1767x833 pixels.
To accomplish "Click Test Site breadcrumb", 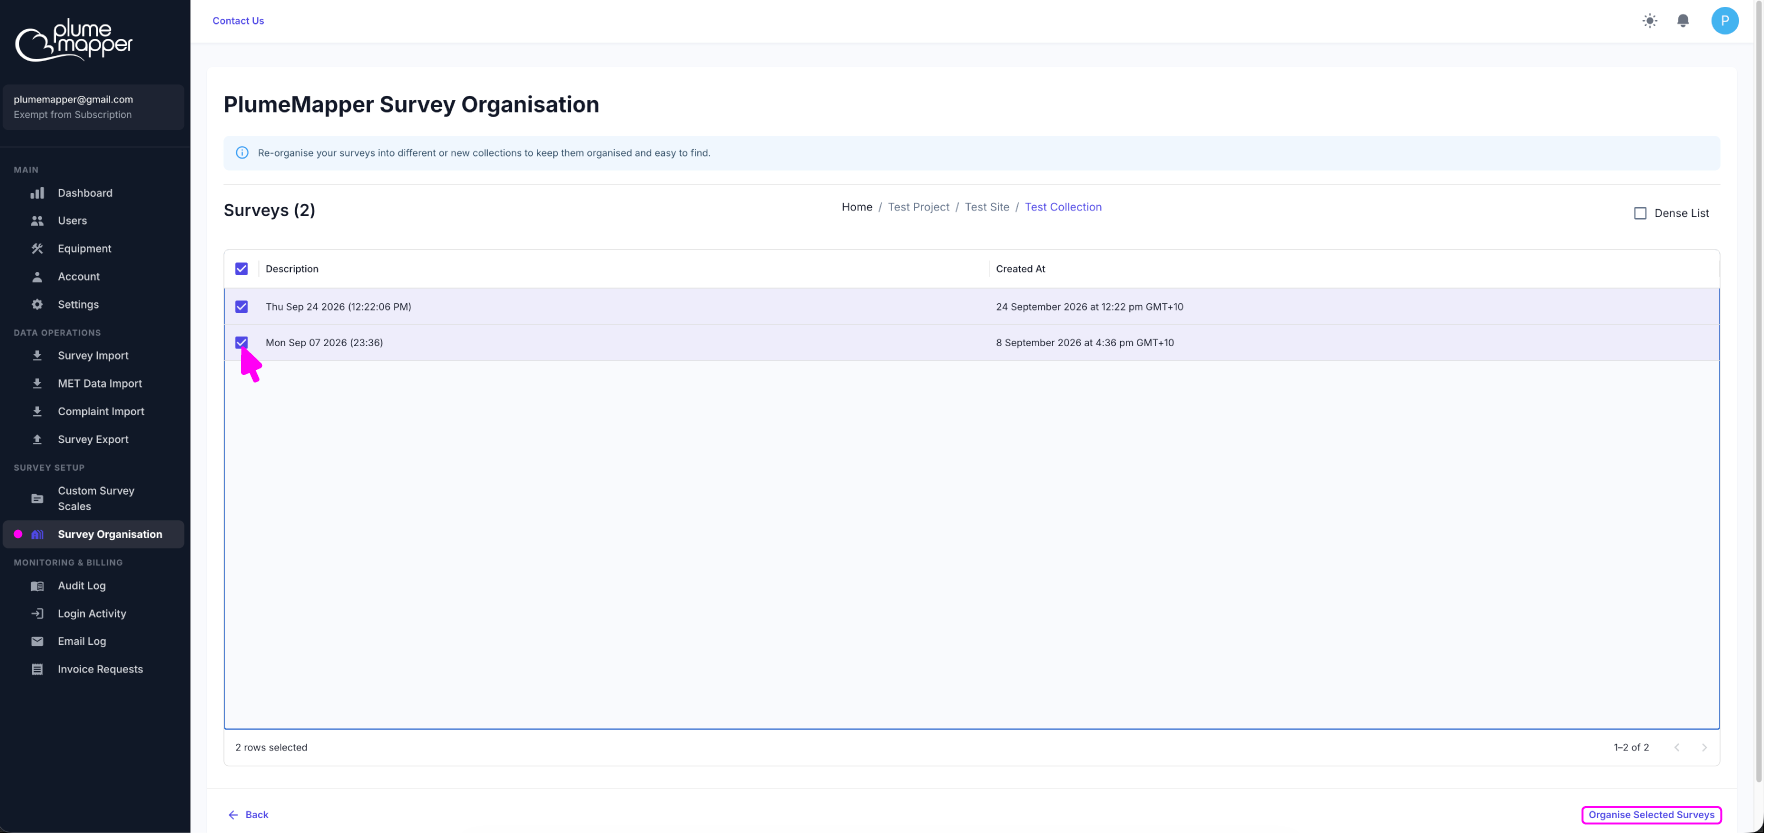I will [x=987, y=207].
